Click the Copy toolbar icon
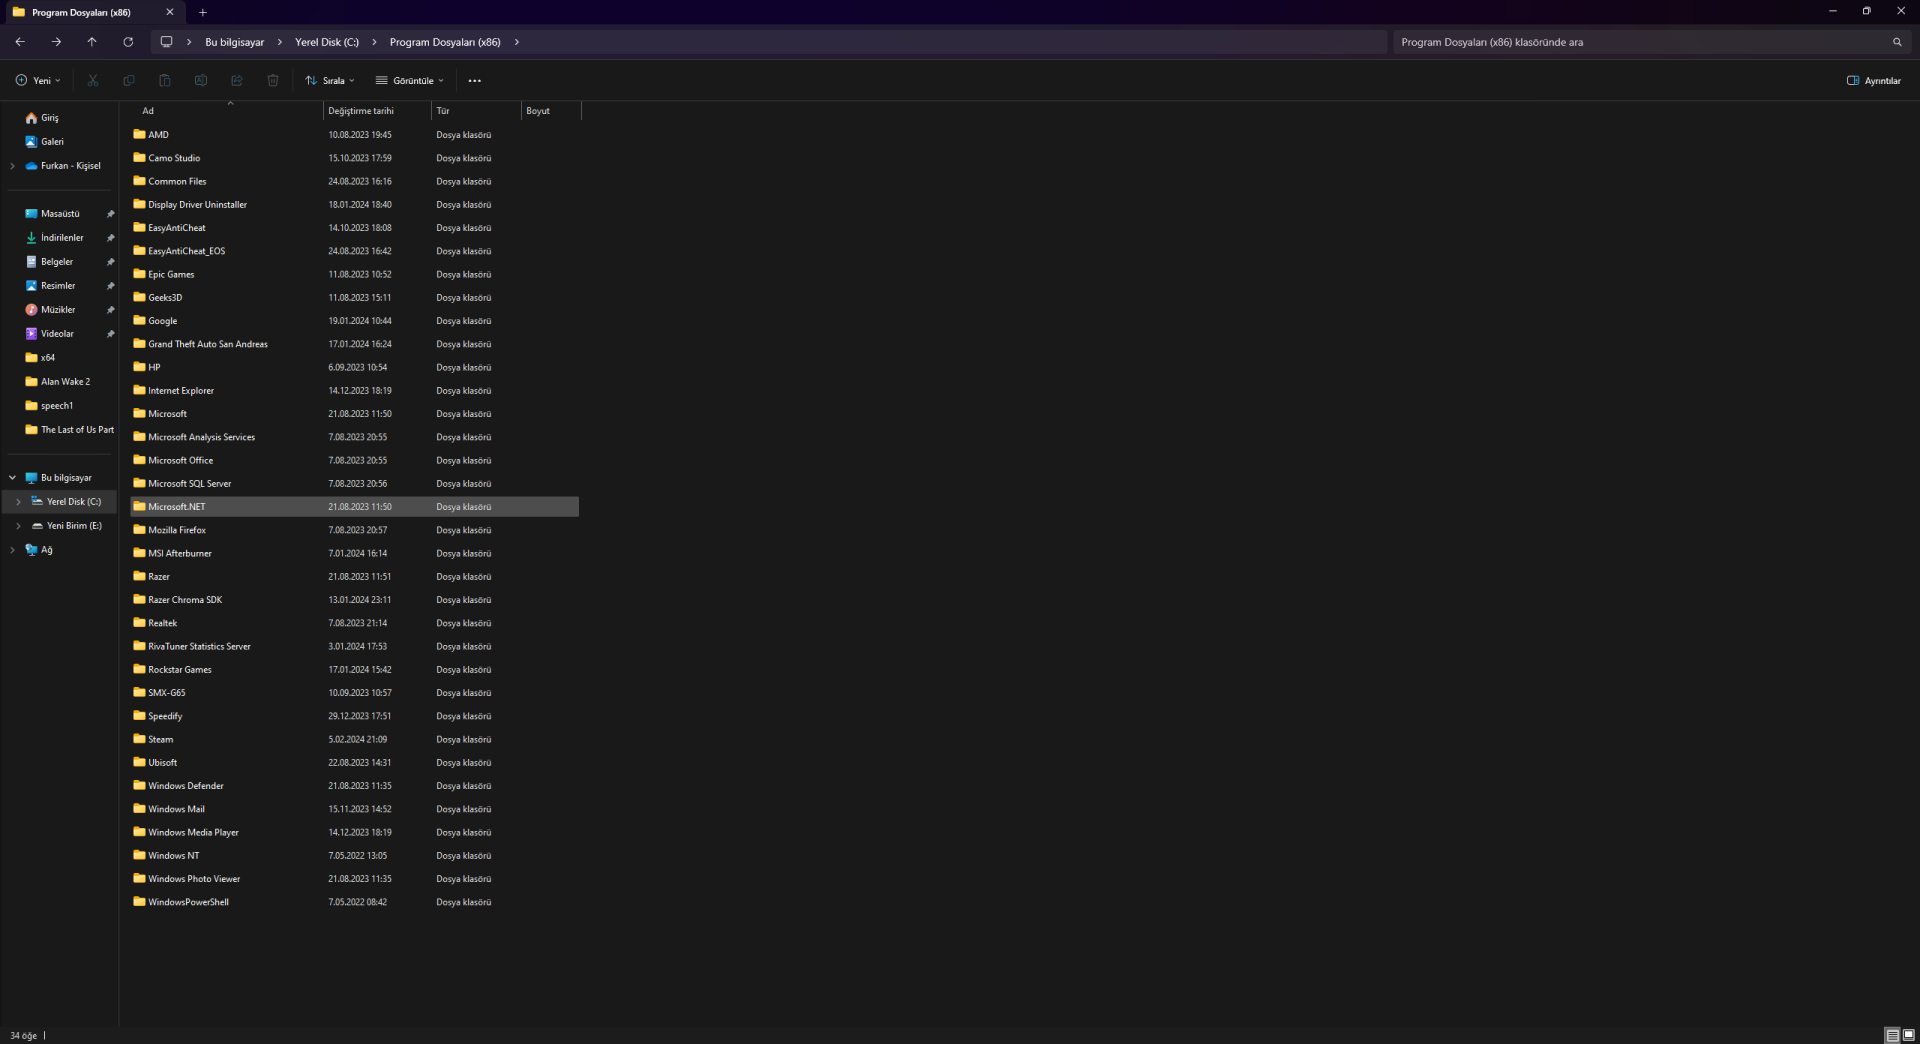Image resolution: width=1920 pixels, height=1044 pixels. 129,80
